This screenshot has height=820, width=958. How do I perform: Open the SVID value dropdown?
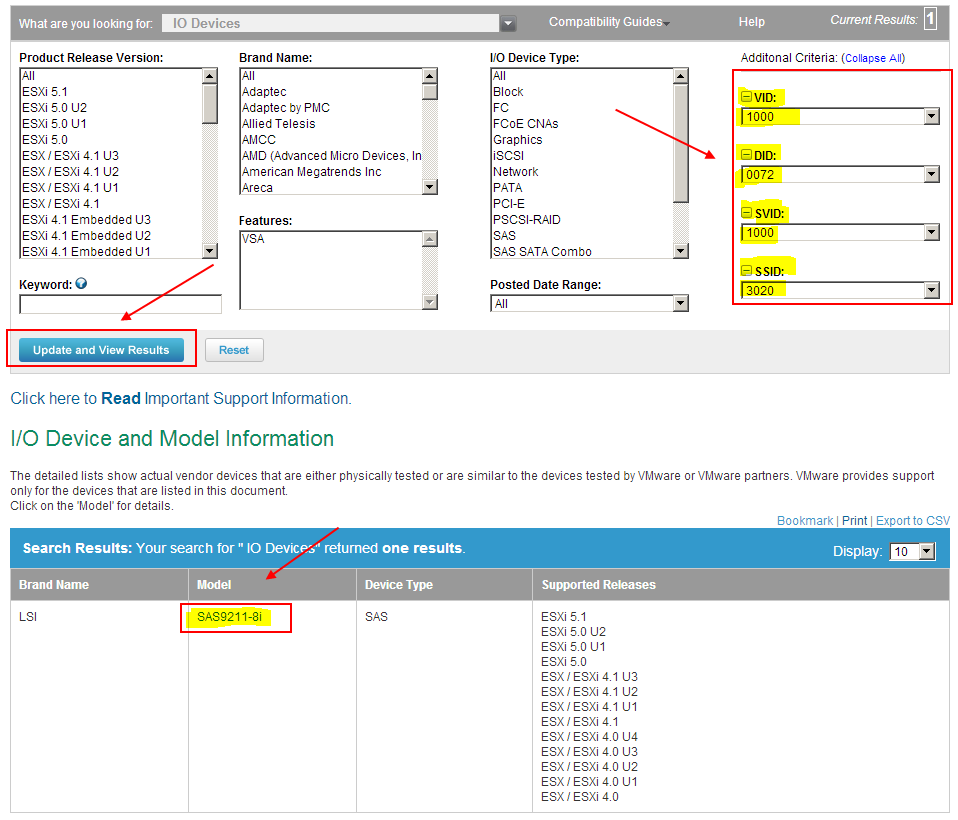point(931,232)
